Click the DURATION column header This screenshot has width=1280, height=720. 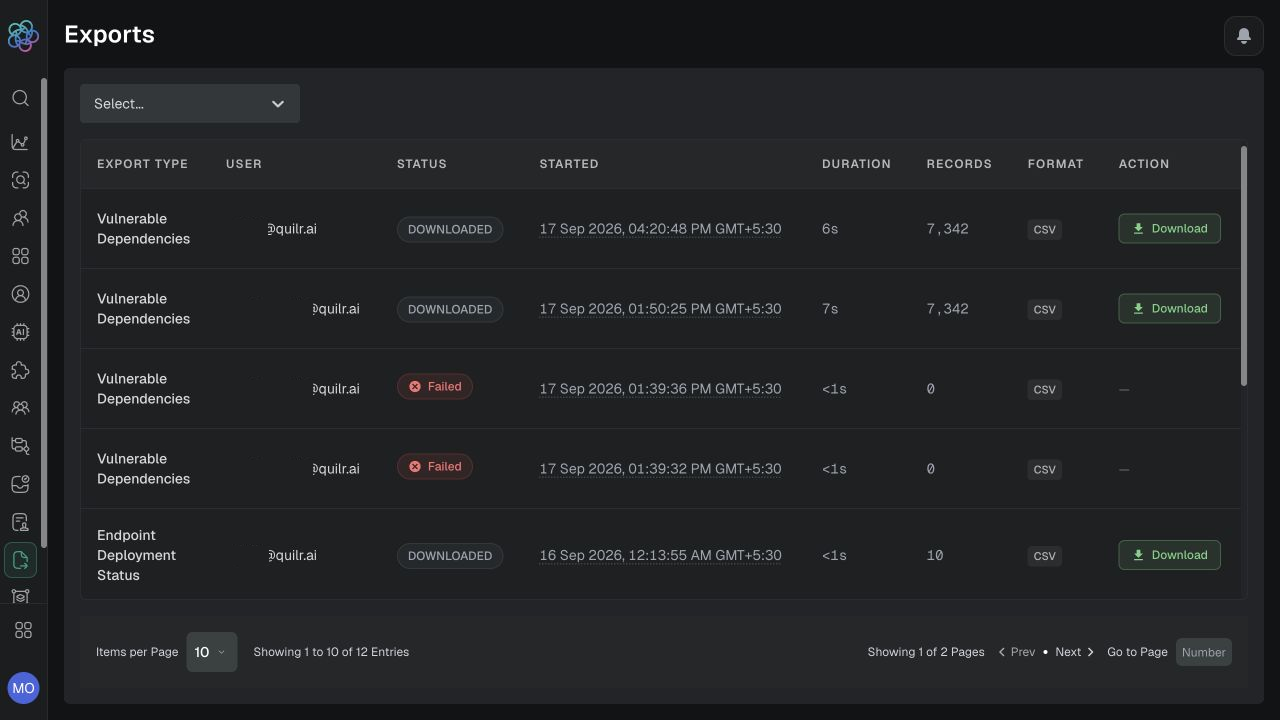point(856,164)
